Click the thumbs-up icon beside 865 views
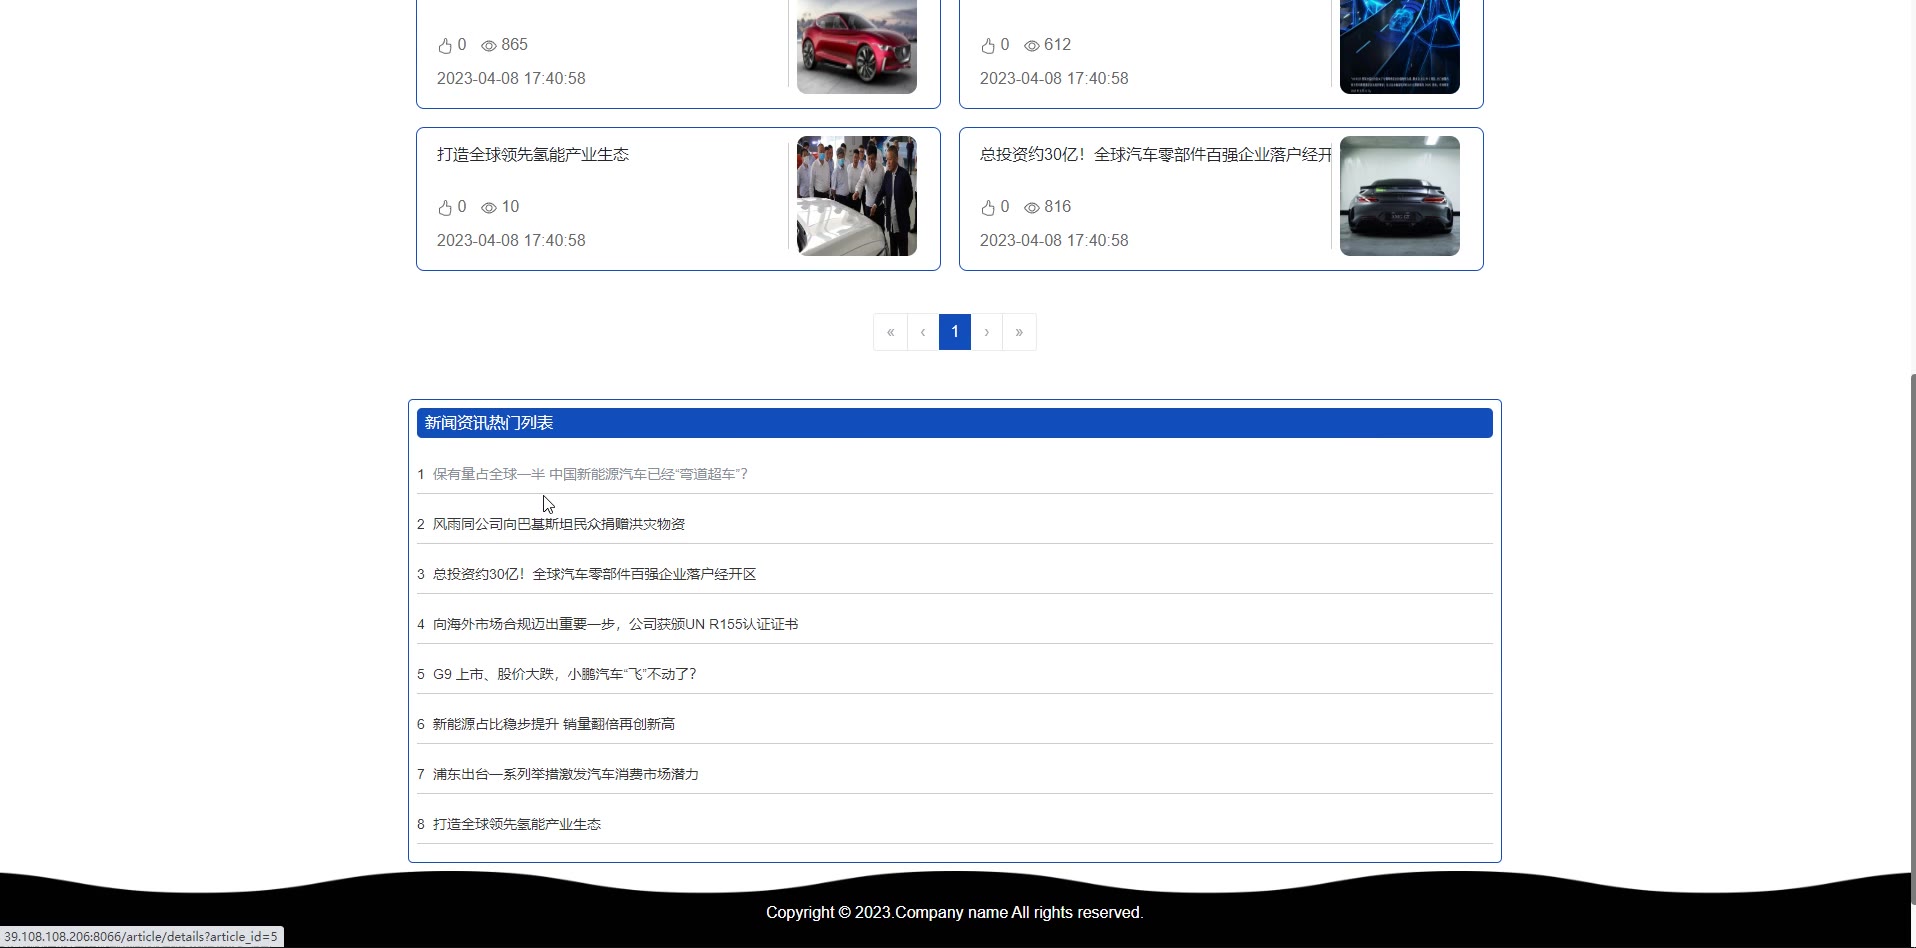This screenshot has height=948, width=1916. 445,46
